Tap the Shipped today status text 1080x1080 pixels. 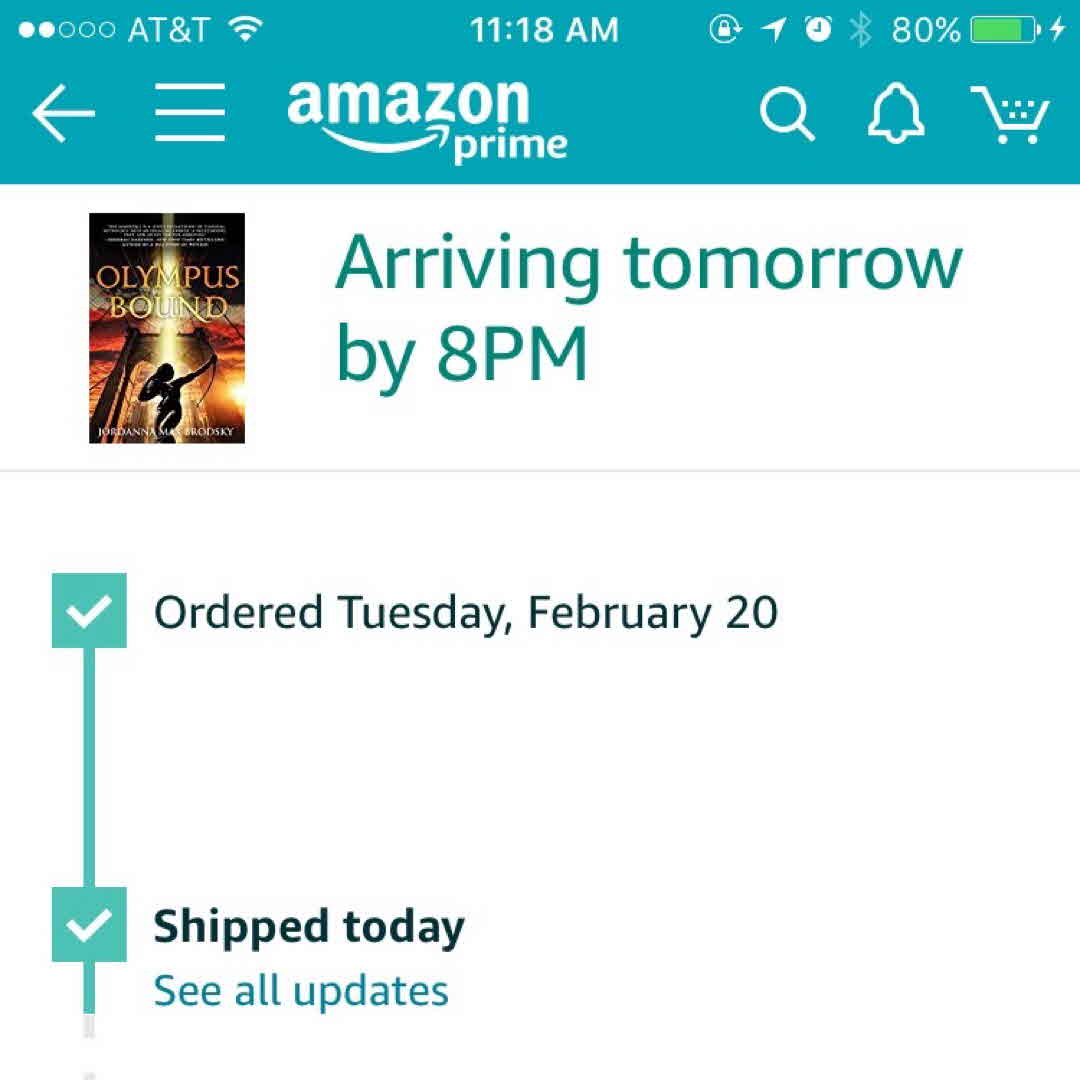coord(309,927)
